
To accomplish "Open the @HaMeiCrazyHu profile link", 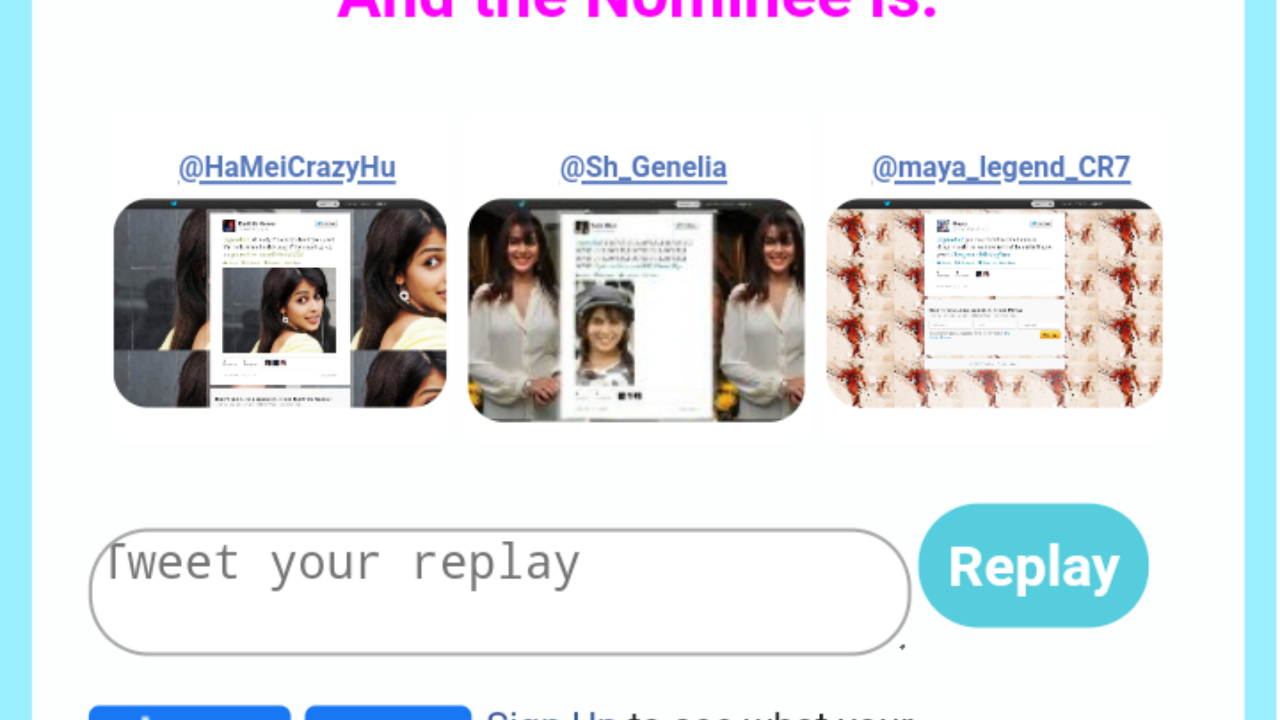I will point(287,168).
